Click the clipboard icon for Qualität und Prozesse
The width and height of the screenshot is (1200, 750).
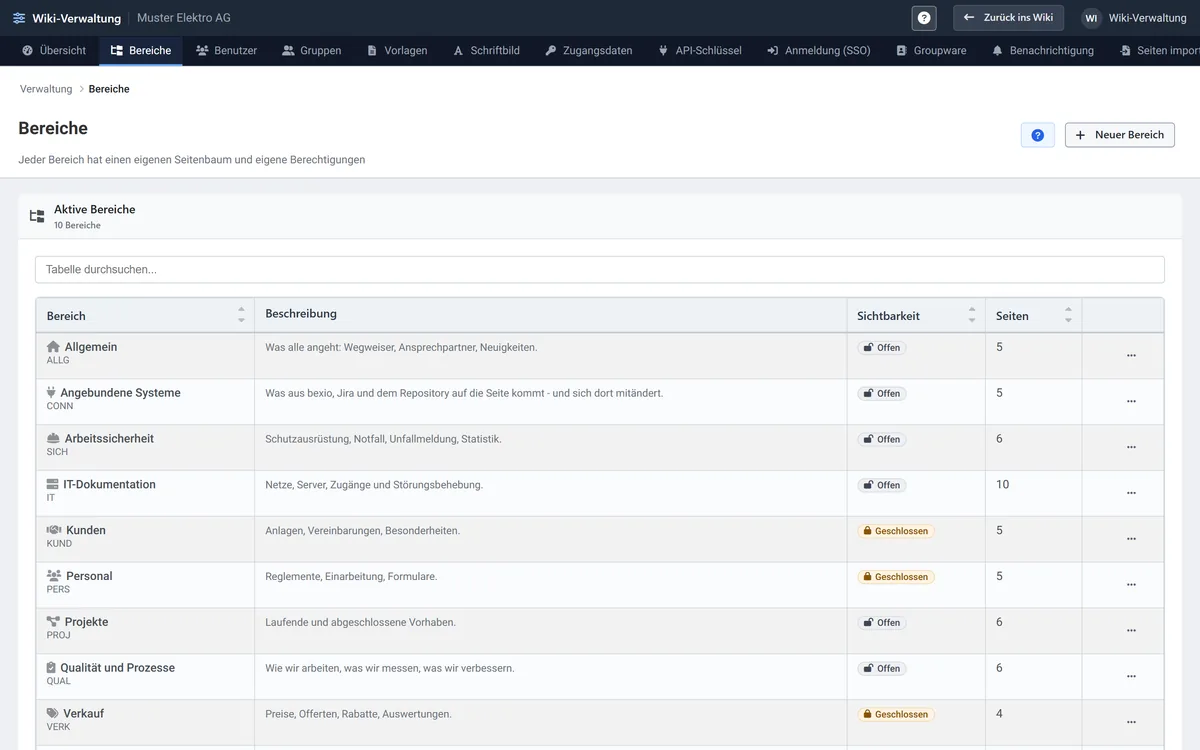[51, 668]
